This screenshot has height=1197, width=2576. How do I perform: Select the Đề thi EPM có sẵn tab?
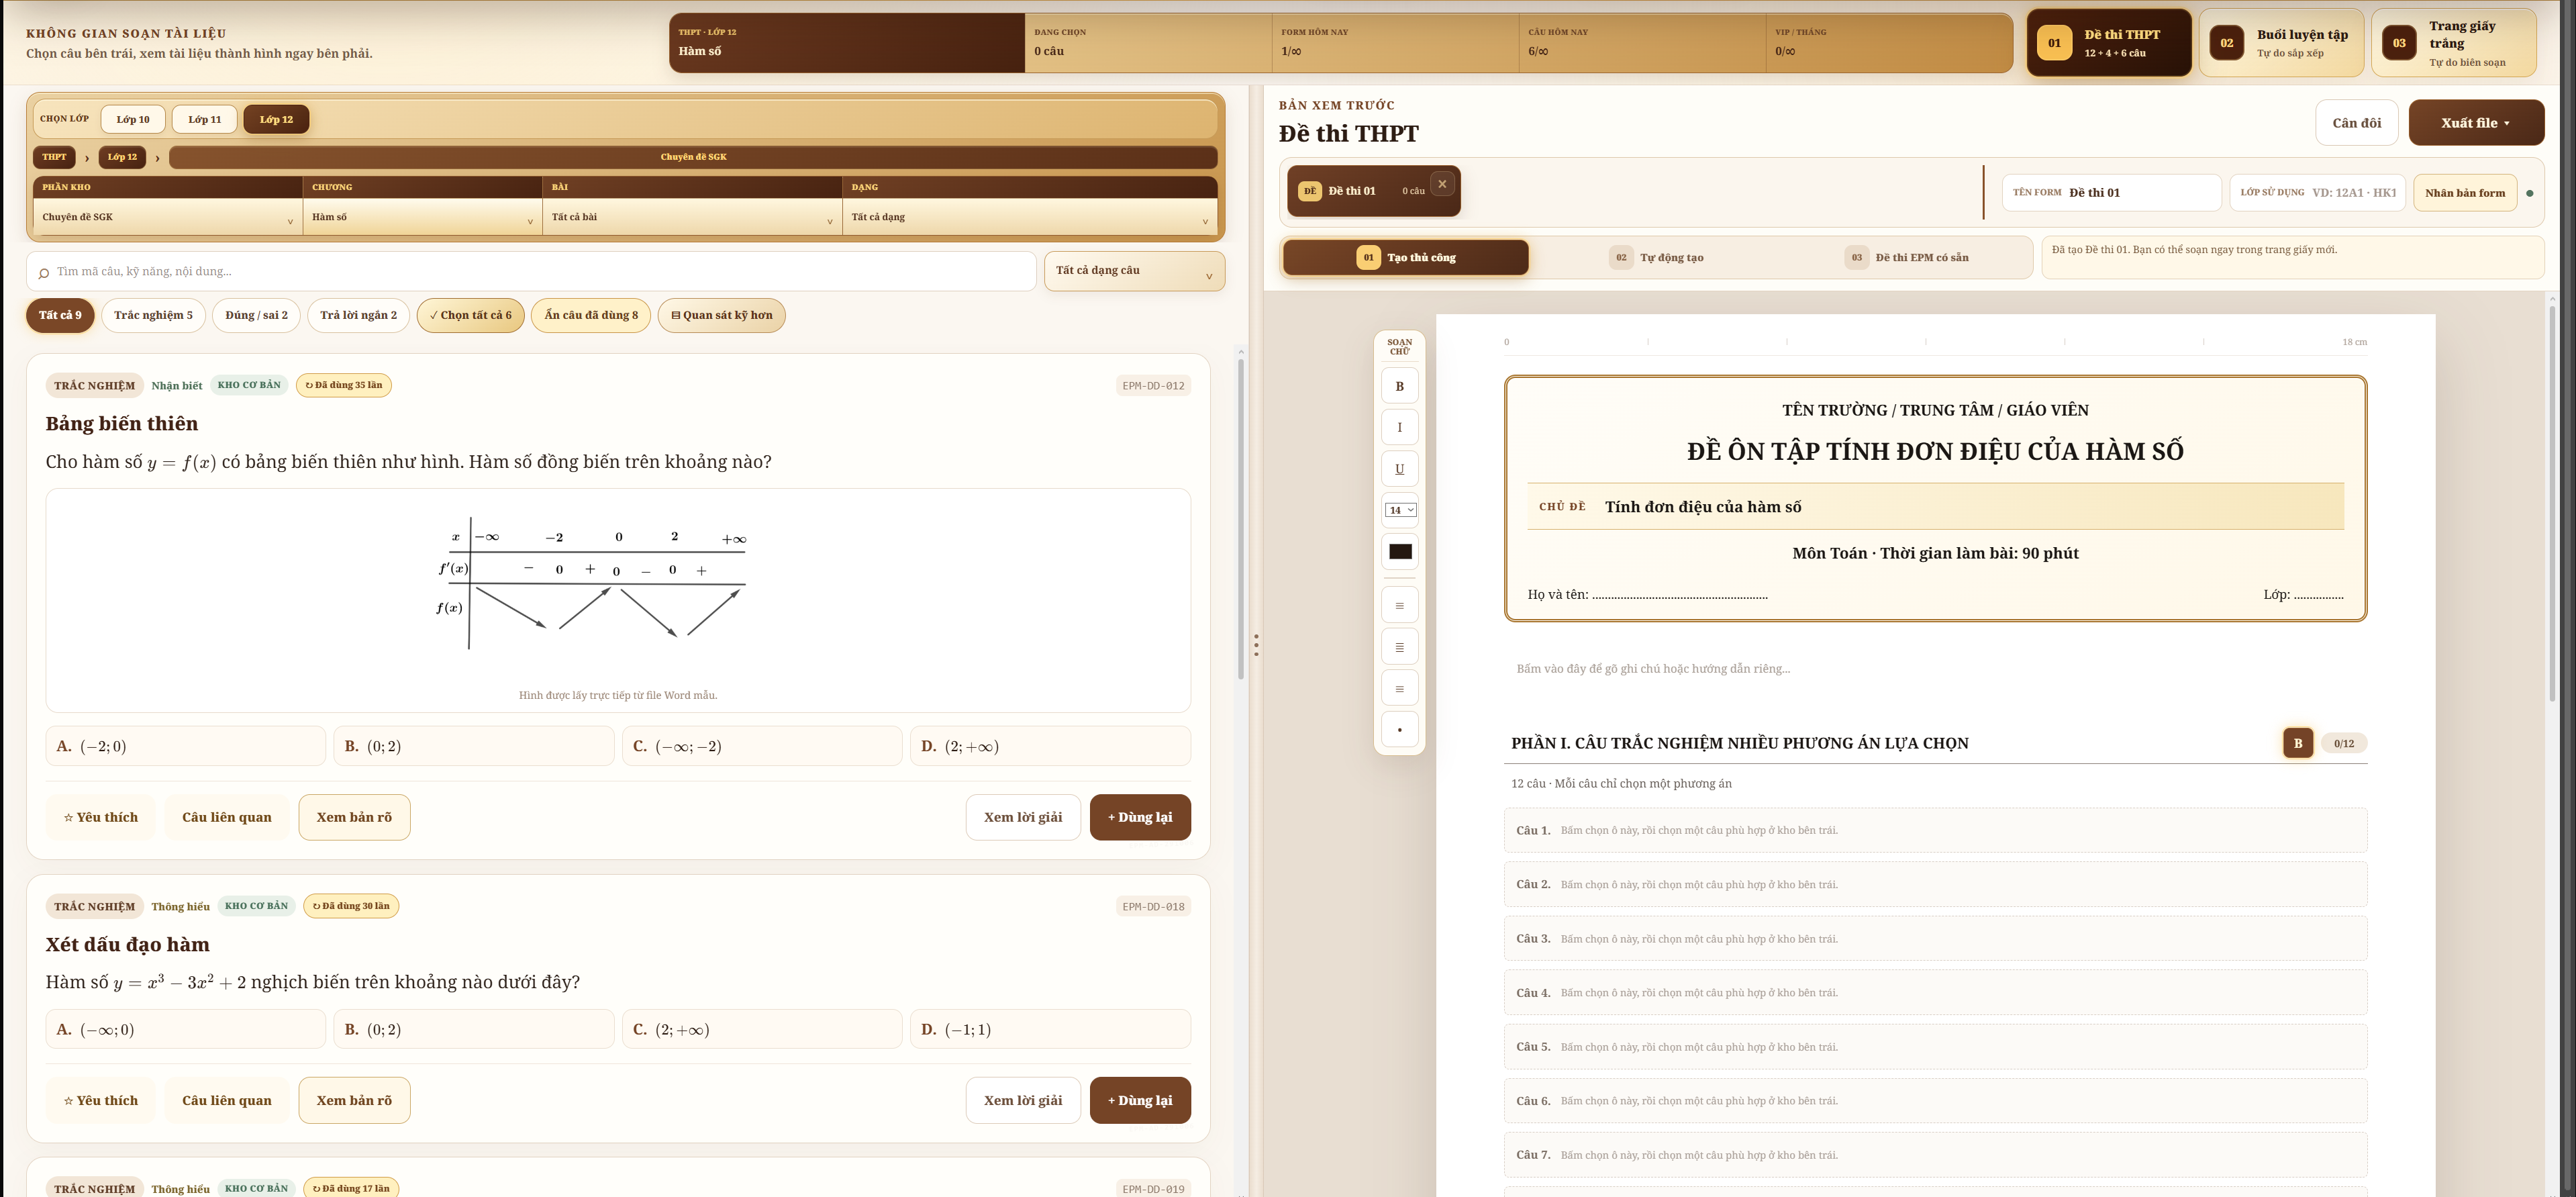tap(1906, 257)
